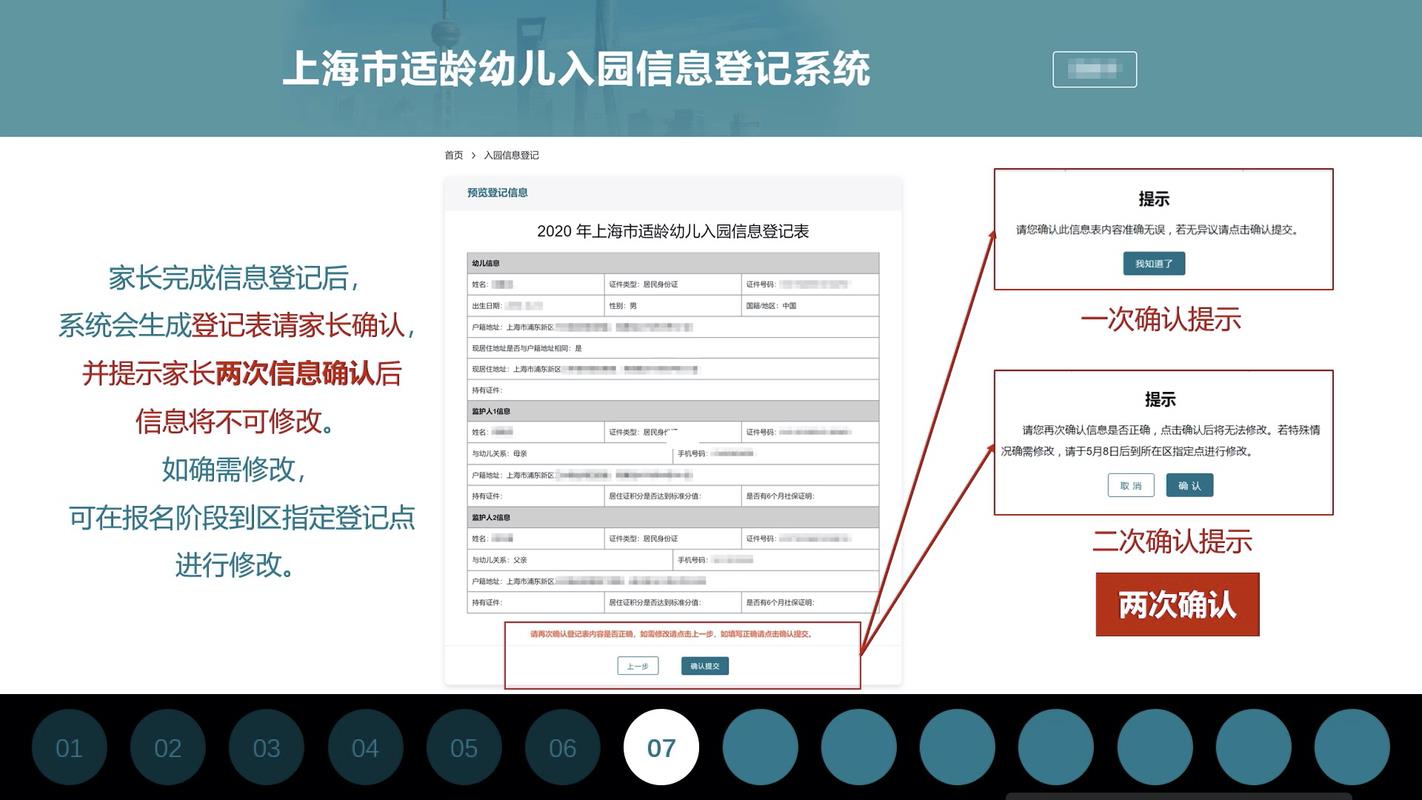
Task: Click the 确认提交 submit button
Action: 704,664
